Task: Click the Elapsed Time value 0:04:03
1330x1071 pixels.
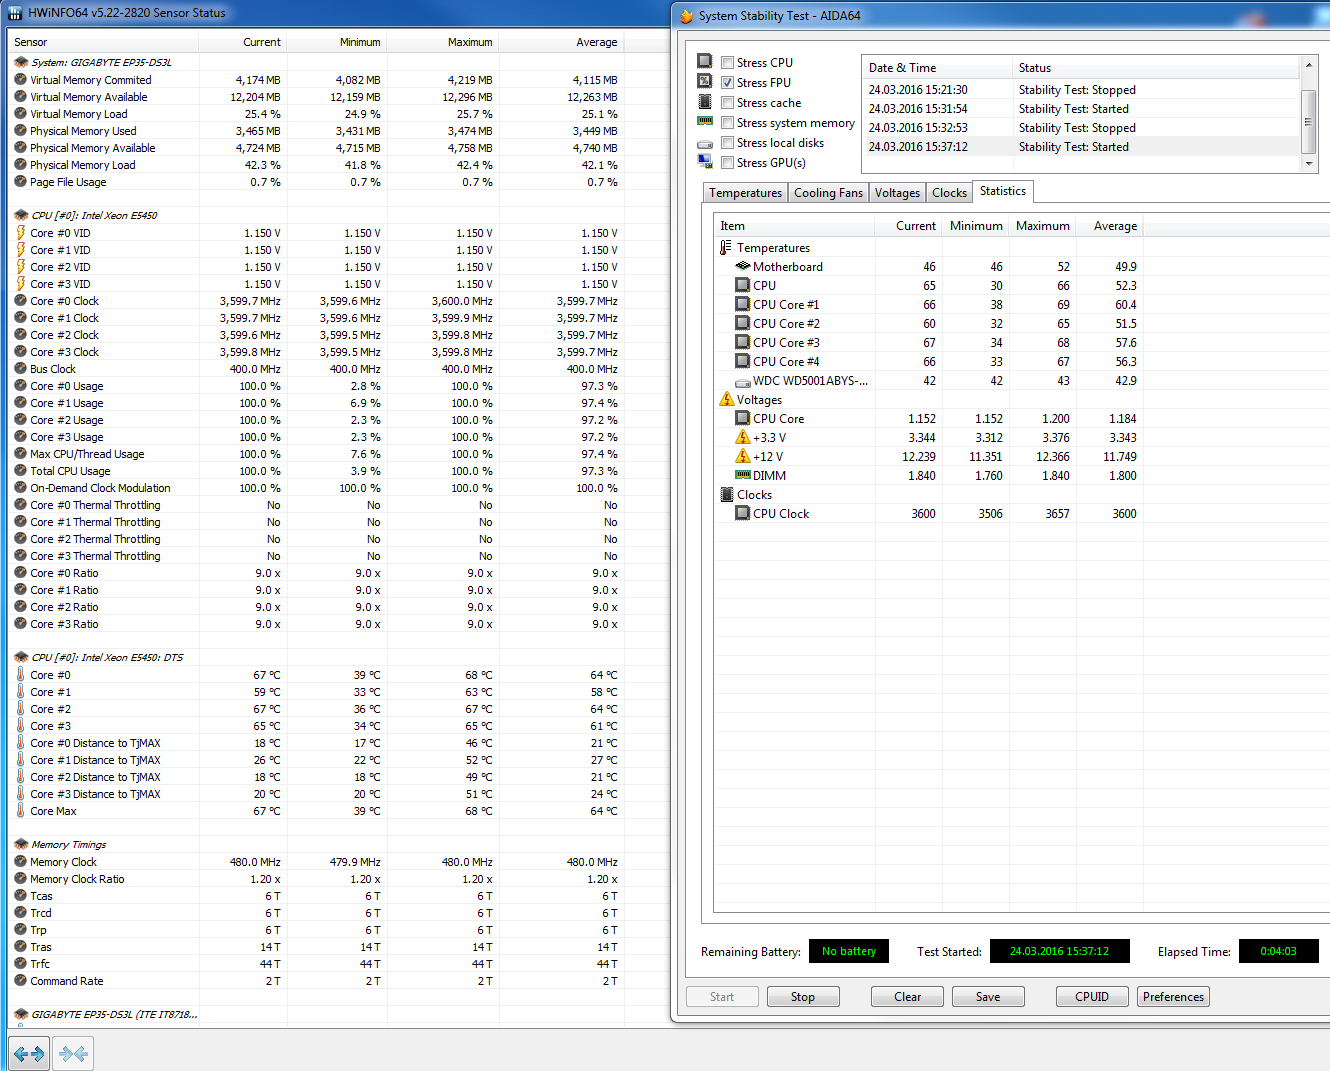Action: [x=1278, y=951]
